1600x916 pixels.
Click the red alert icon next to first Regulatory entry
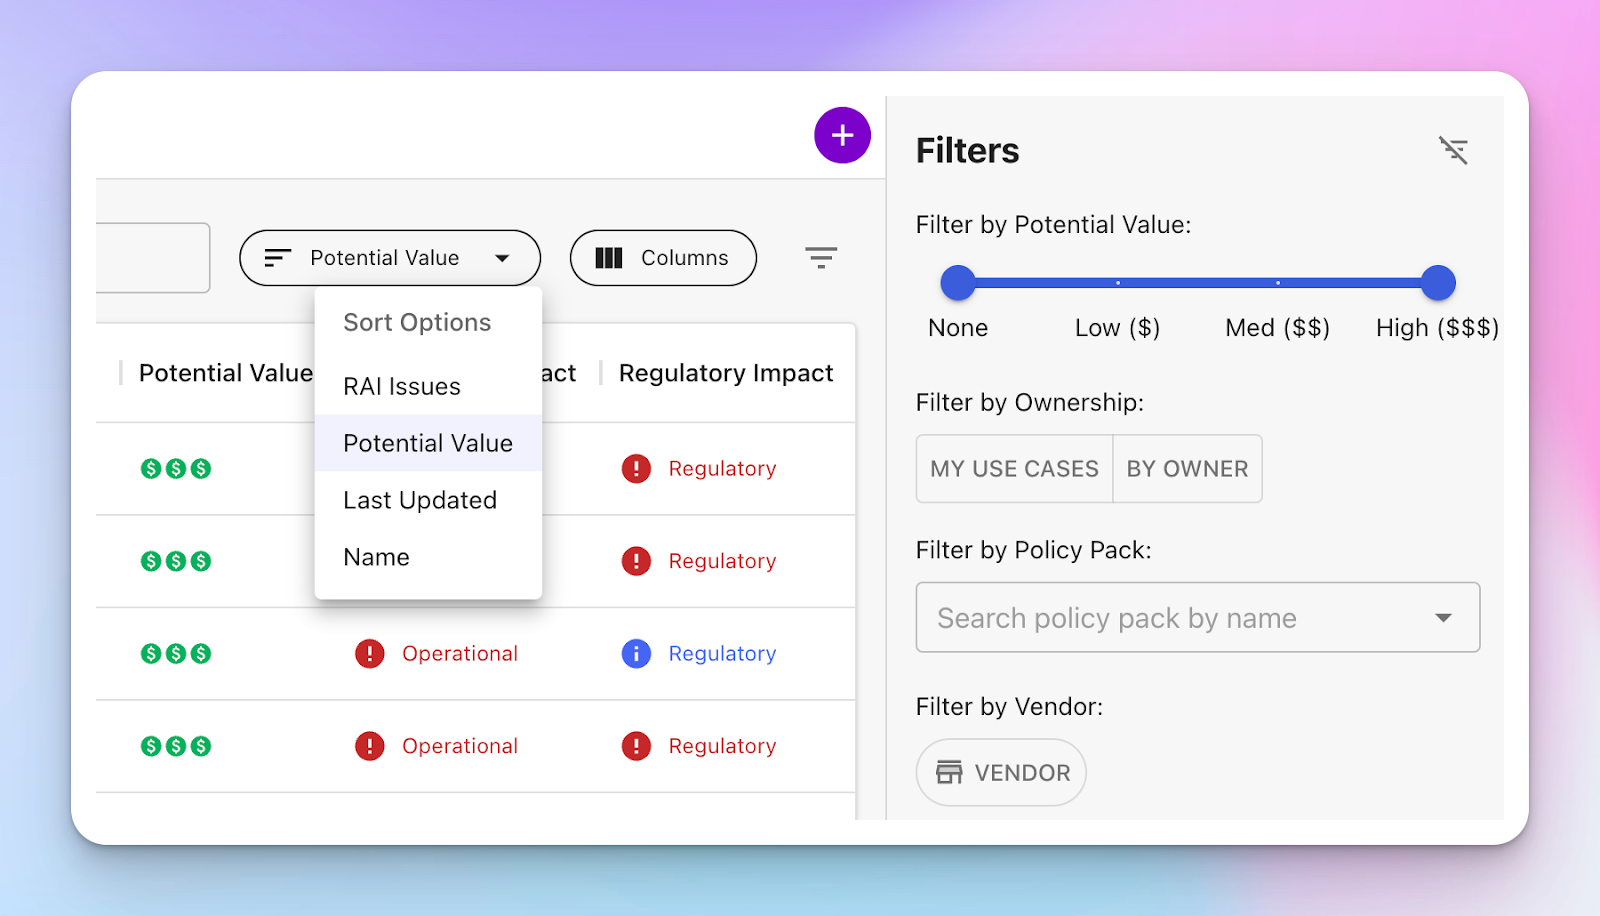pyautogui.click(x=636, y=468)
